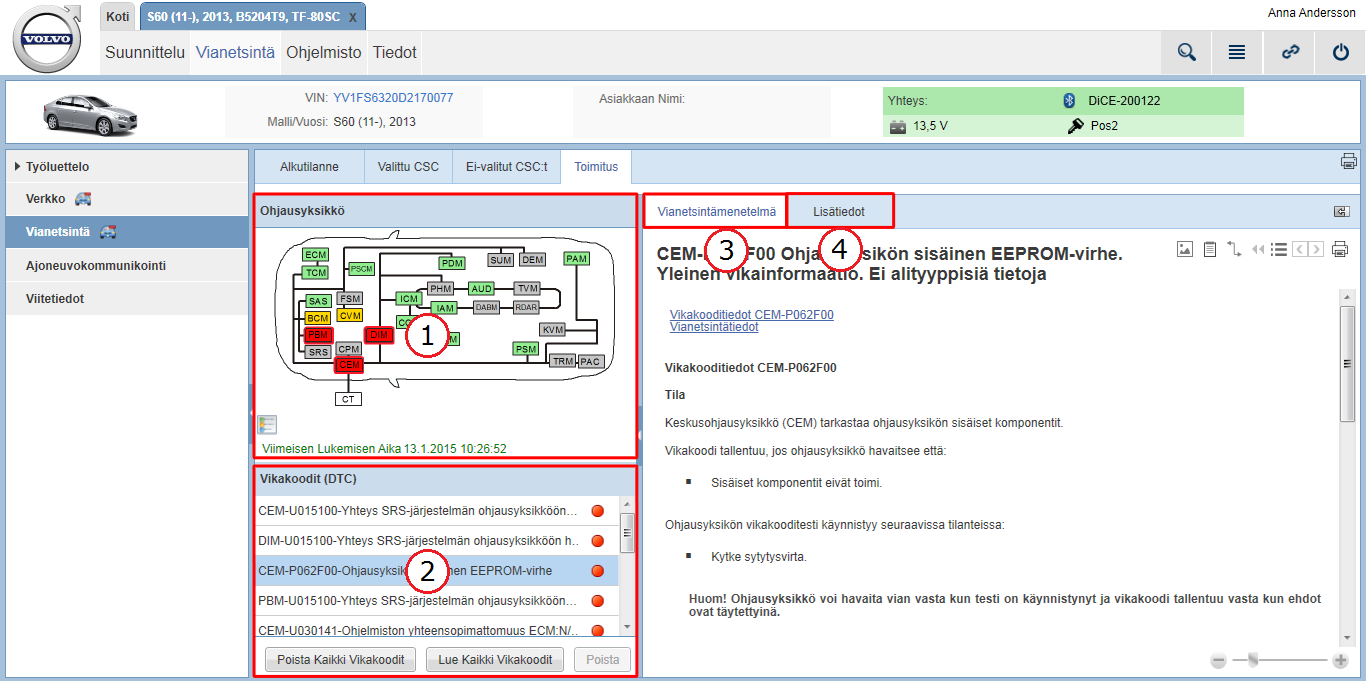Click Lue Kaikki Vikakoodit button
This screenshot has height=681, width=1366.
(495, 659)
